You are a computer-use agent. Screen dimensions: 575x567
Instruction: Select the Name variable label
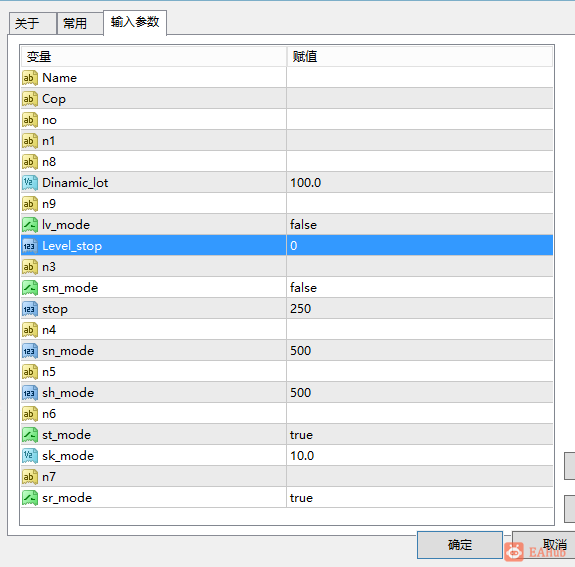click(59, 78)
